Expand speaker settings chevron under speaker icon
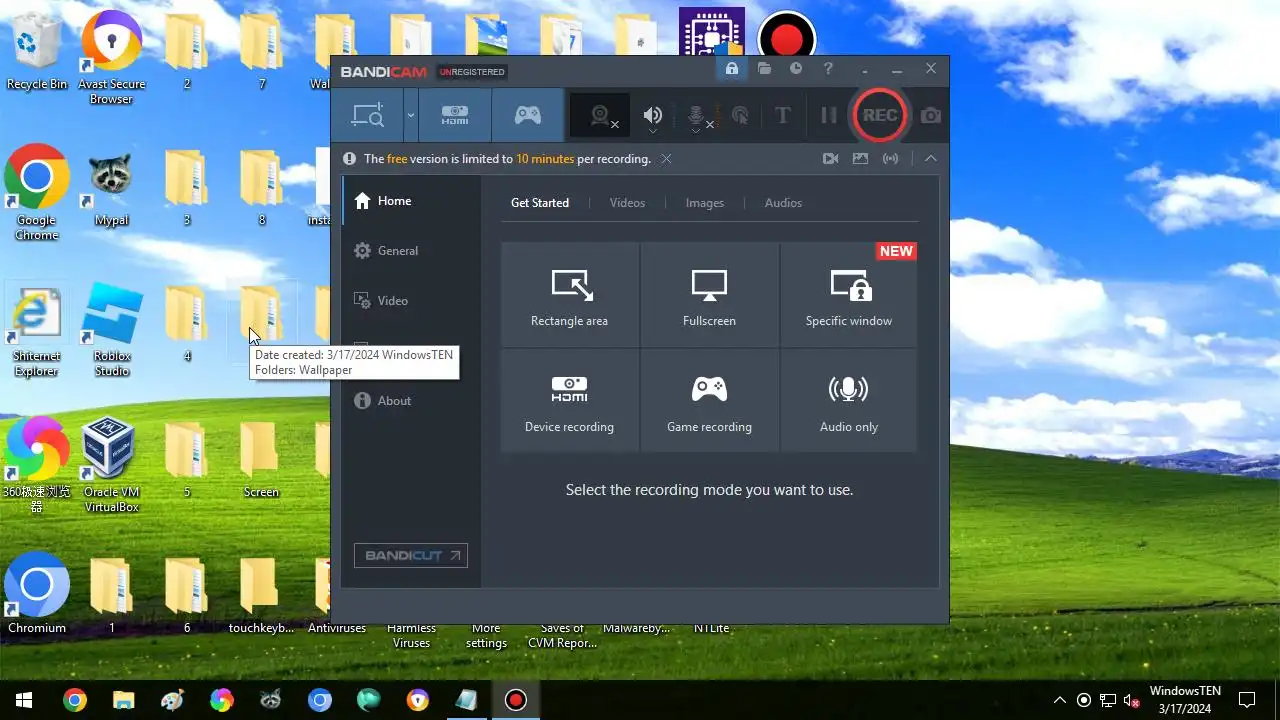The image size is (1280, 720). (x=653, y=131)
